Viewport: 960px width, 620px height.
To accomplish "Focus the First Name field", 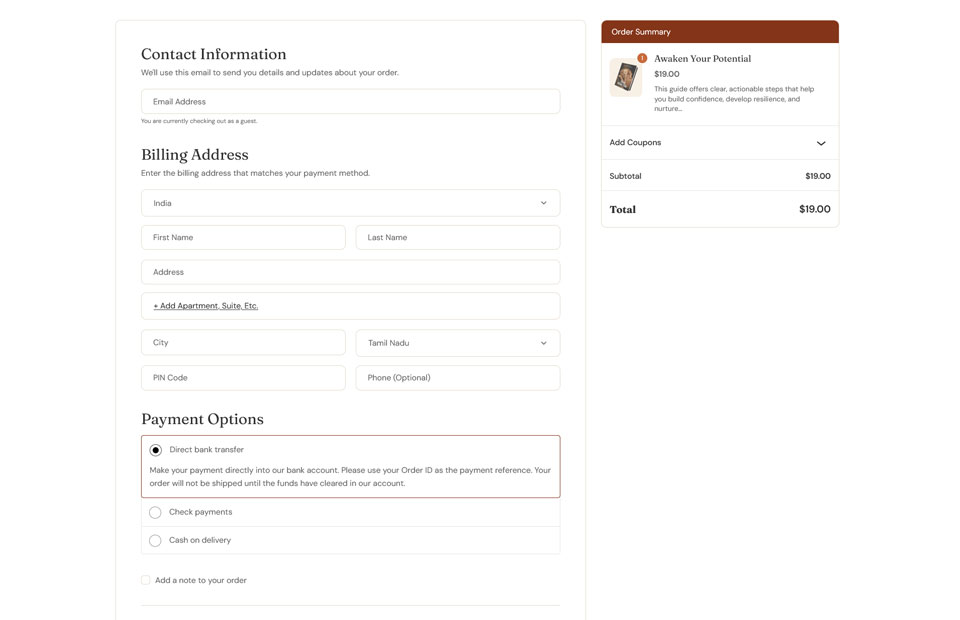I will (x=243, y=237).
